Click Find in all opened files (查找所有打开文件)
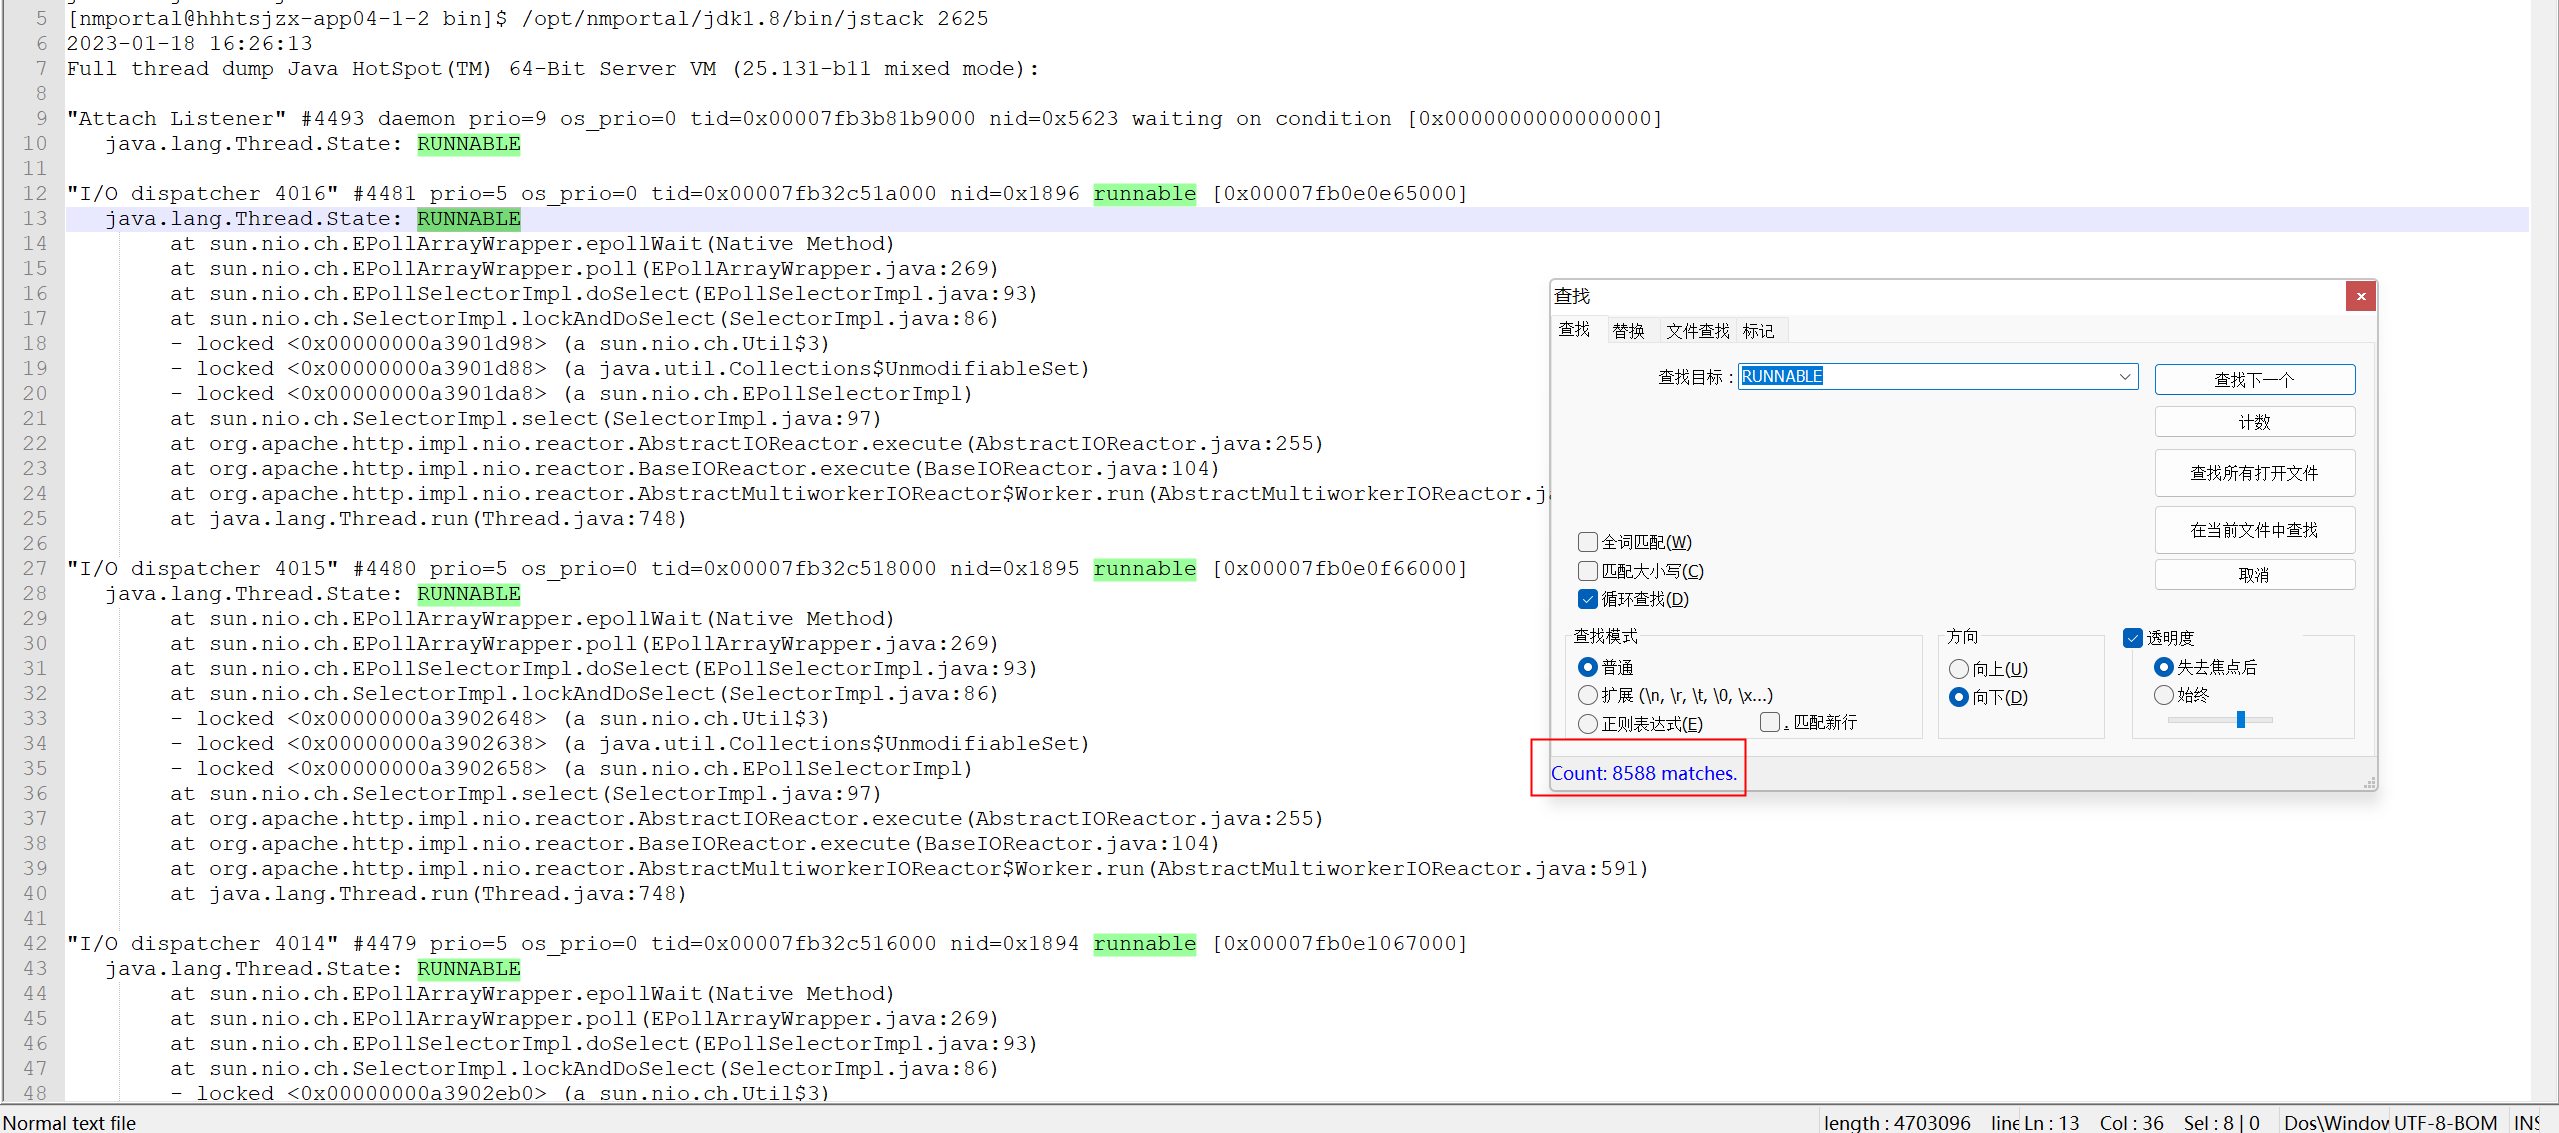This screenshot has width=2559, height=1133. [x=2254, y=473]
